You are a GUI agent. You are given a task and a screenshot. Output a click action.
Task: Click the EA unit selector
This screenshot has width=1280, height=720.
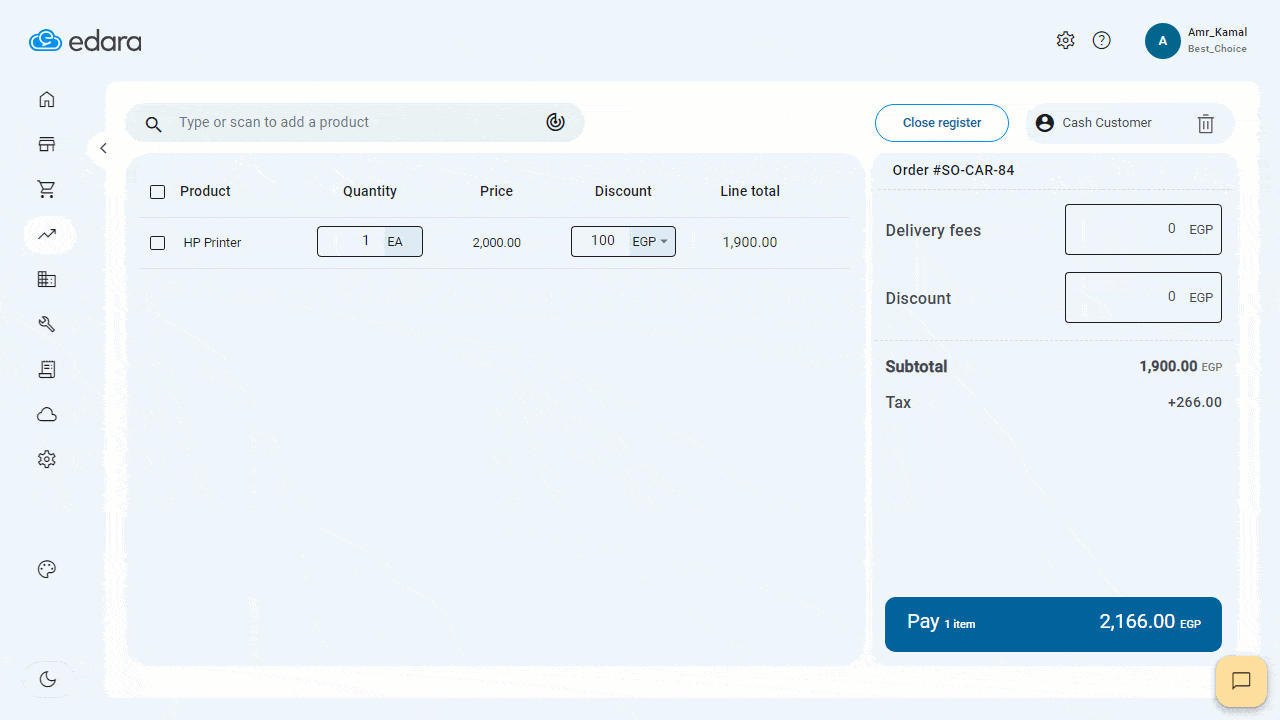pyautogui.click(x=403, y=241)
